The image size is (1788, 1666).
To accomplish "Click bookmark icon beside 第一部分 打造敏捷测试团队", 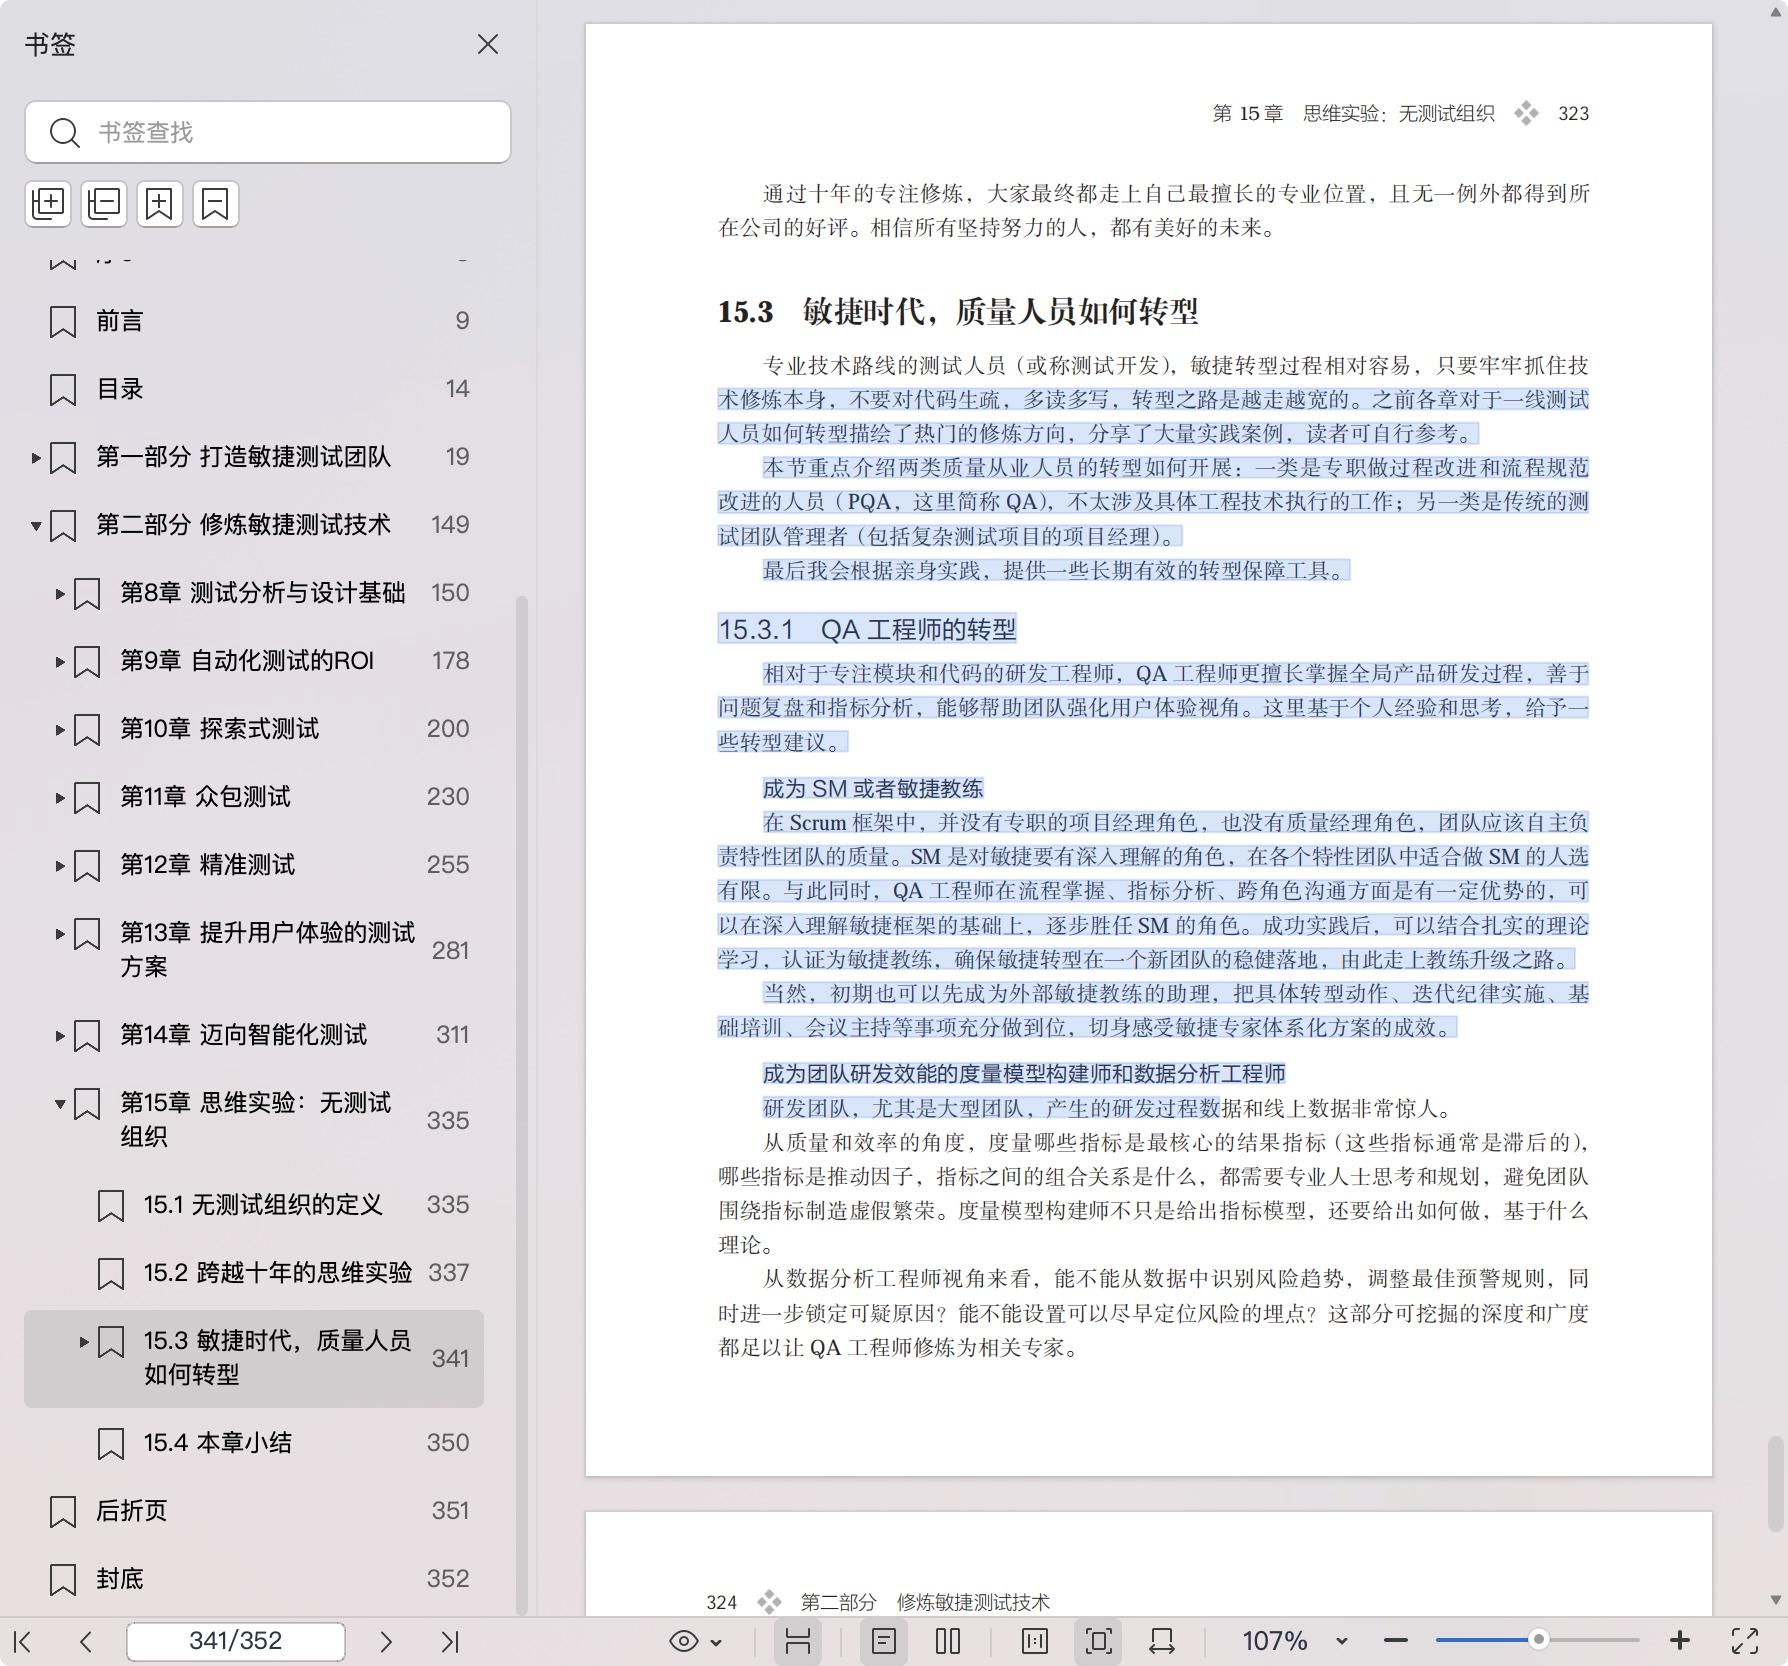I will 63,458.
